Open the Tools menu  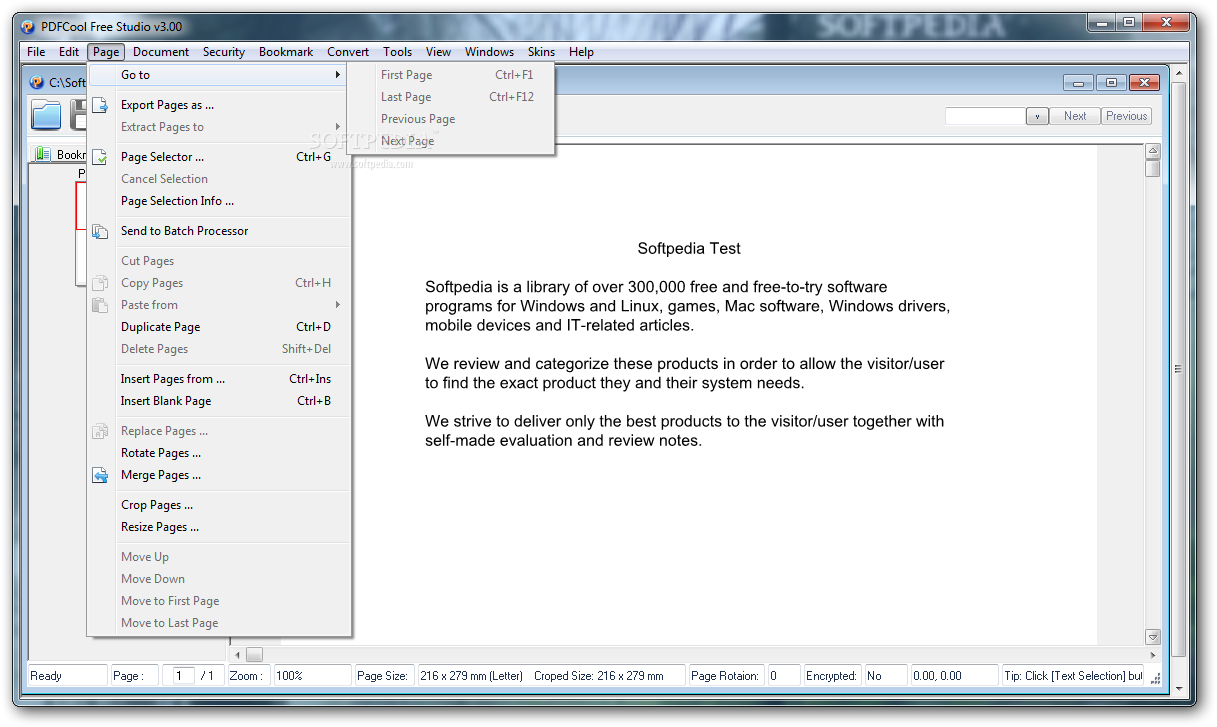[397, 51]
